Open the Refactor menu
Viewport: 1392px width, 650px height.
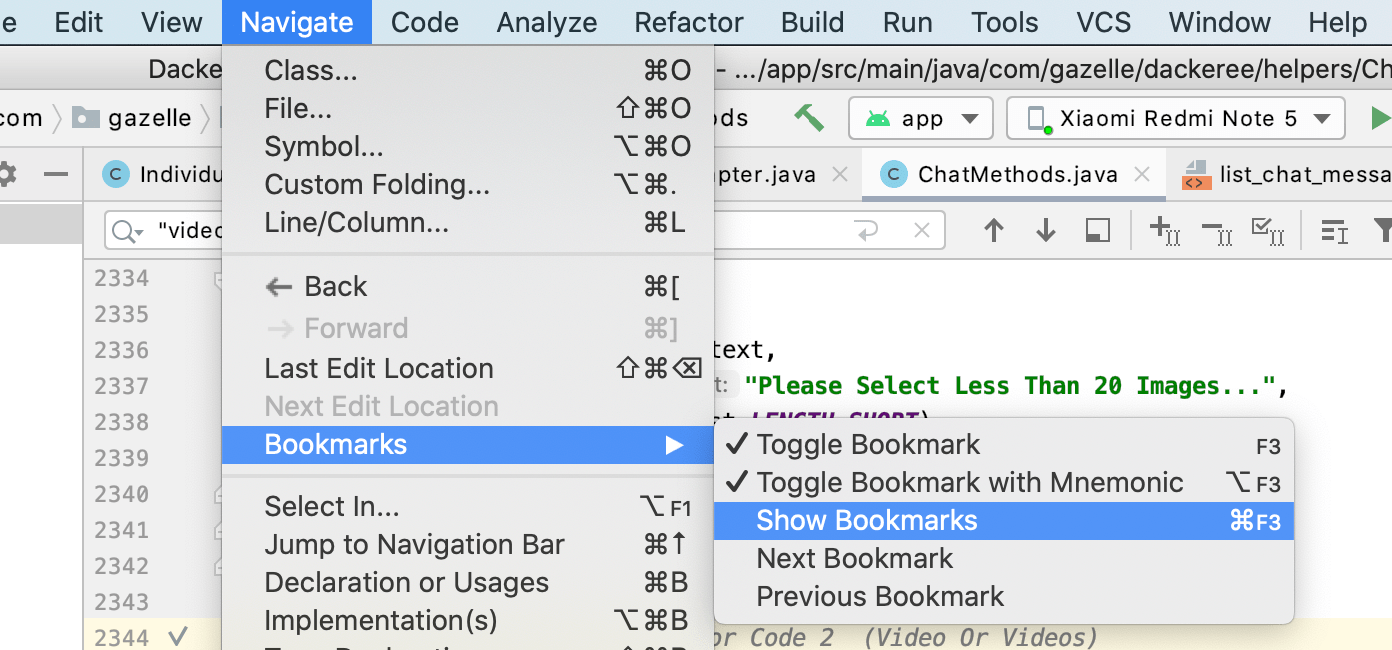[x=688, y=22]
